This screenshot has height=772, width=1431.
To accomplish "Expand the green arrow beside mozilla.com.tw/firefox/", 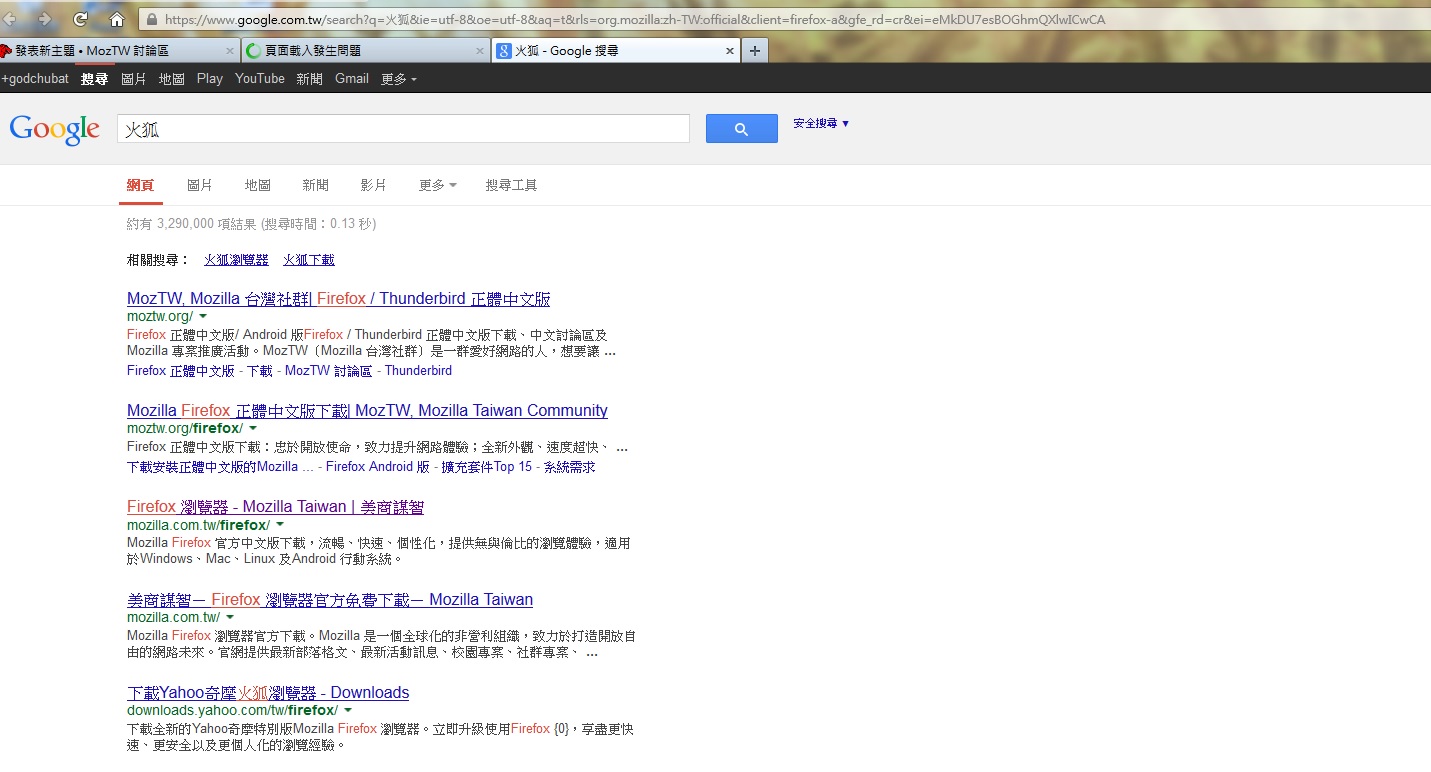I will [280, 525].
